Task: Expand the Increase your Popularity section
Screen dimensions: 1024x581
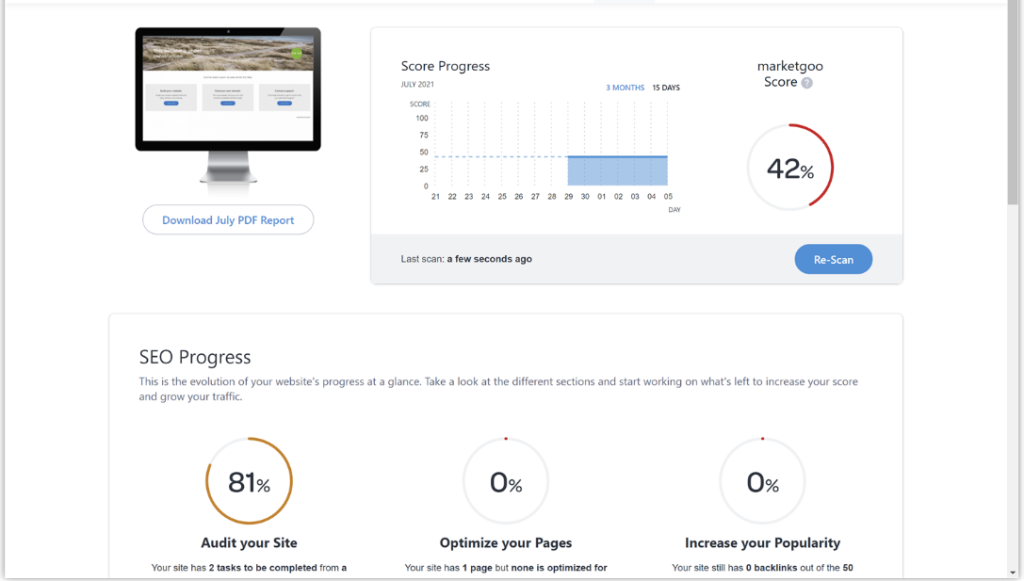Action: coord(762,542)
